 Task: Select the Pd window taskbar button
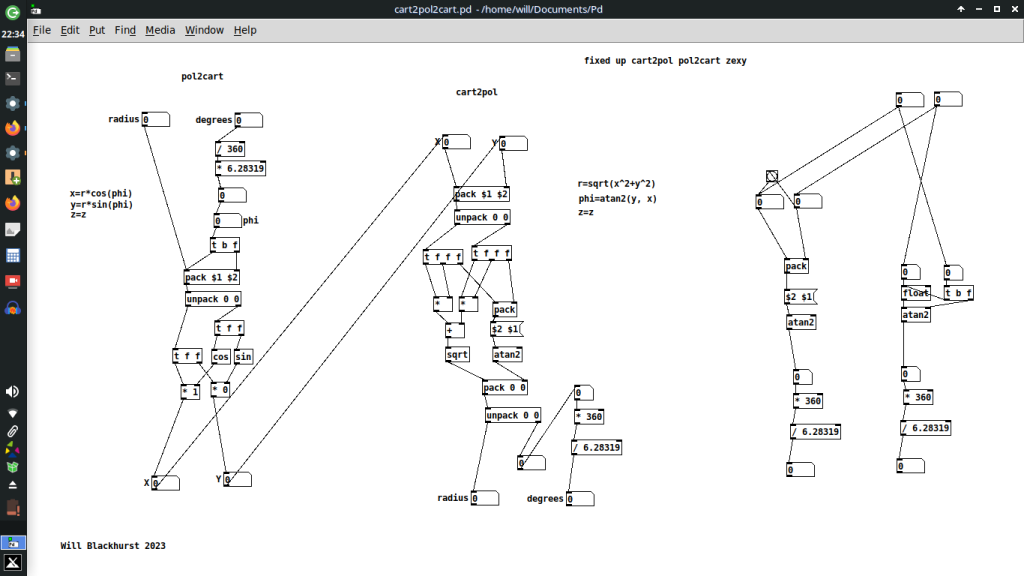click(x=13, y=543)
